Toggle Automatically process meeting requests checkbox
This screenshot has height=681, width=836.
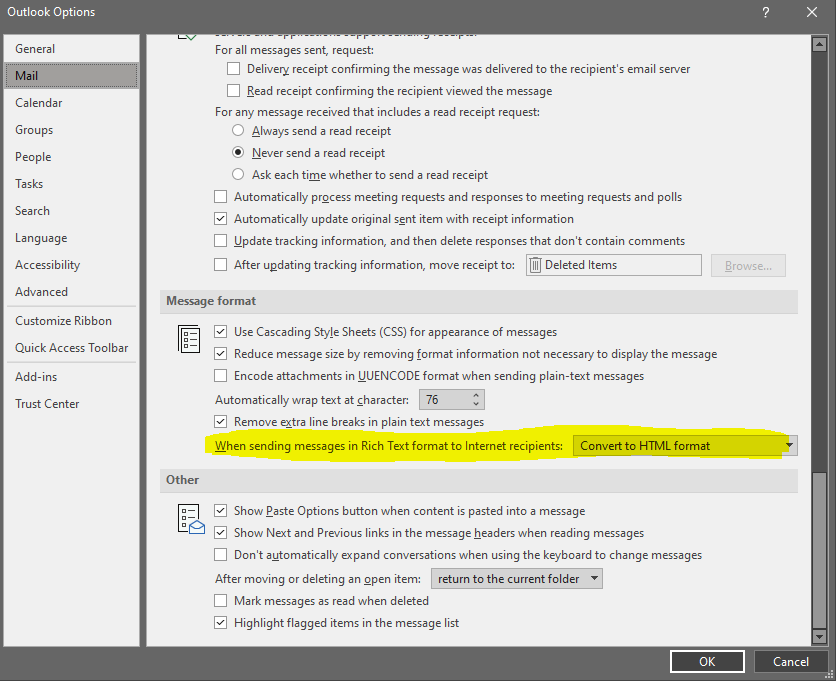(220, 197)
